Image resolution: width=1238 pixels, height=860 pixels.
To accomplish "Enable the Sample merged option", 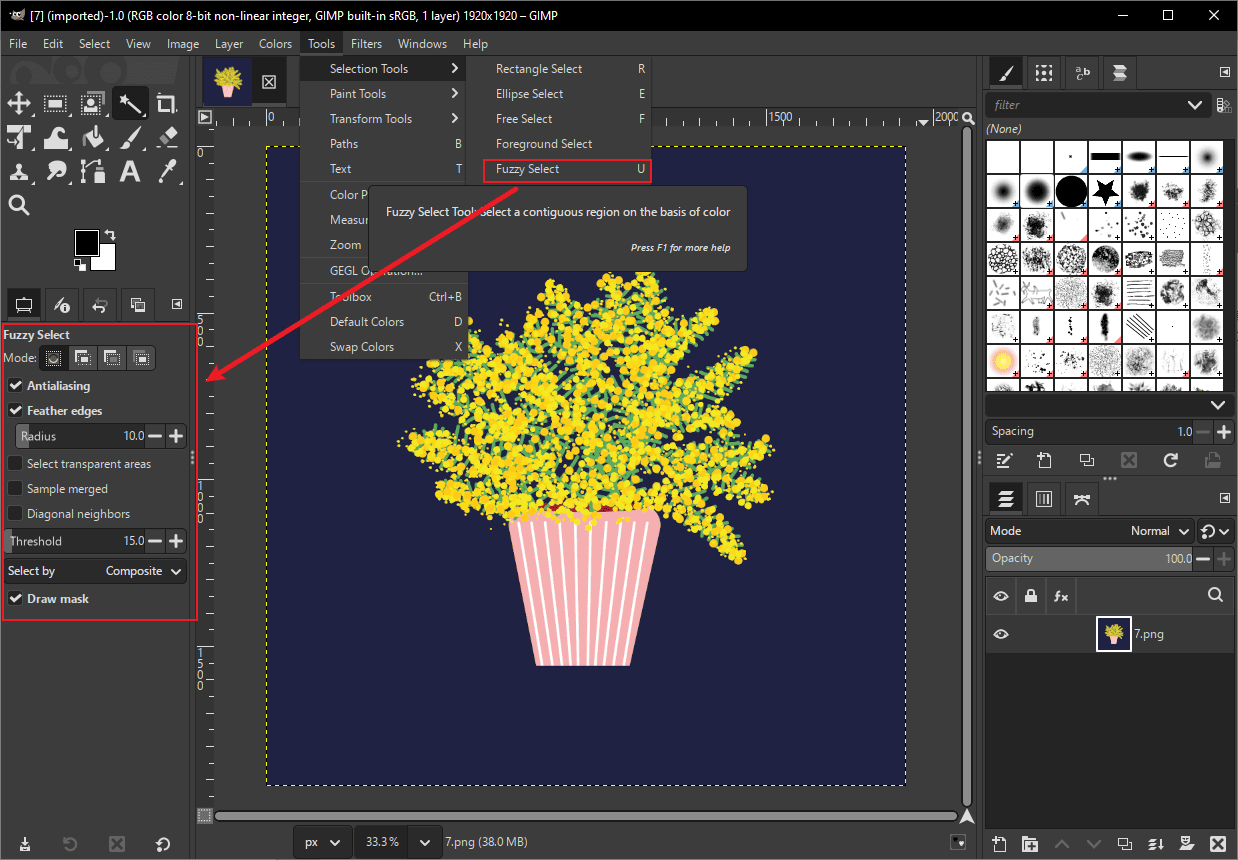I will coord(16,488).
